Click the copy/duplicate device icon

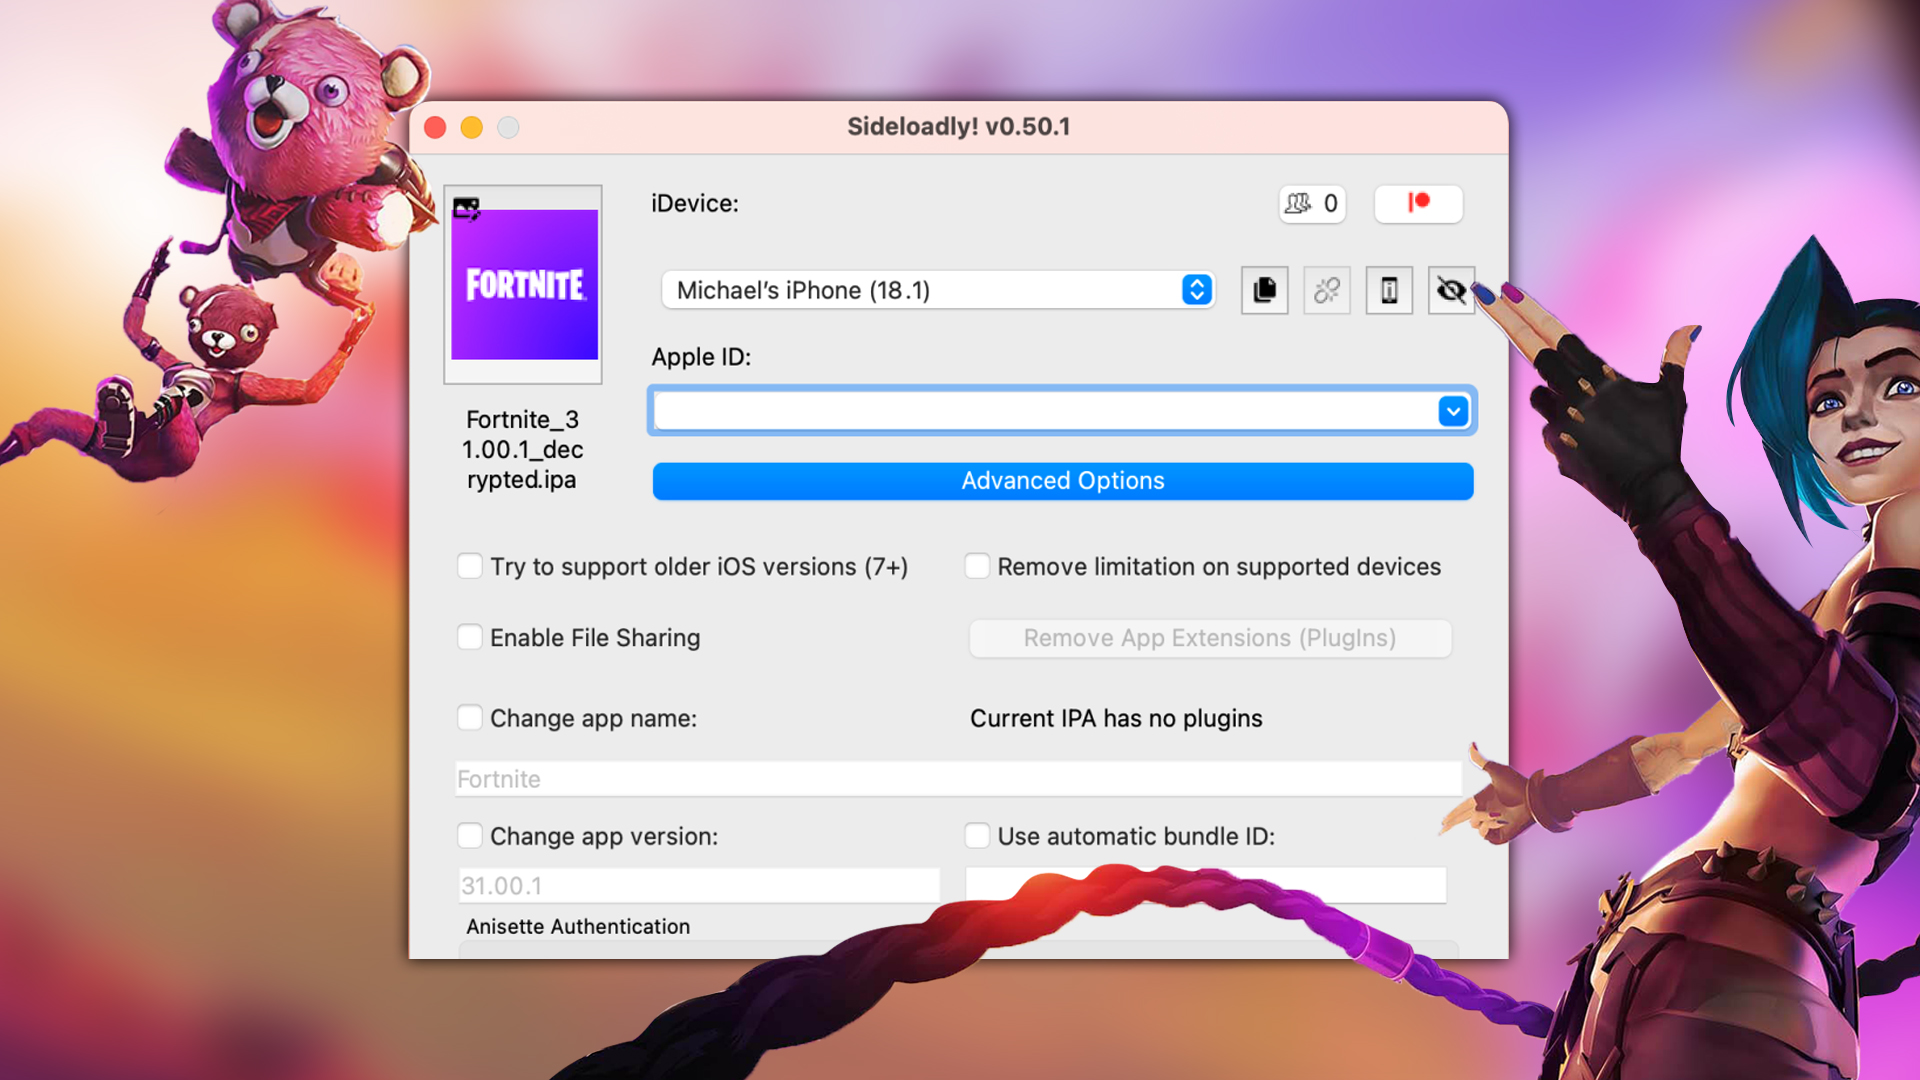pos(1262,289)
